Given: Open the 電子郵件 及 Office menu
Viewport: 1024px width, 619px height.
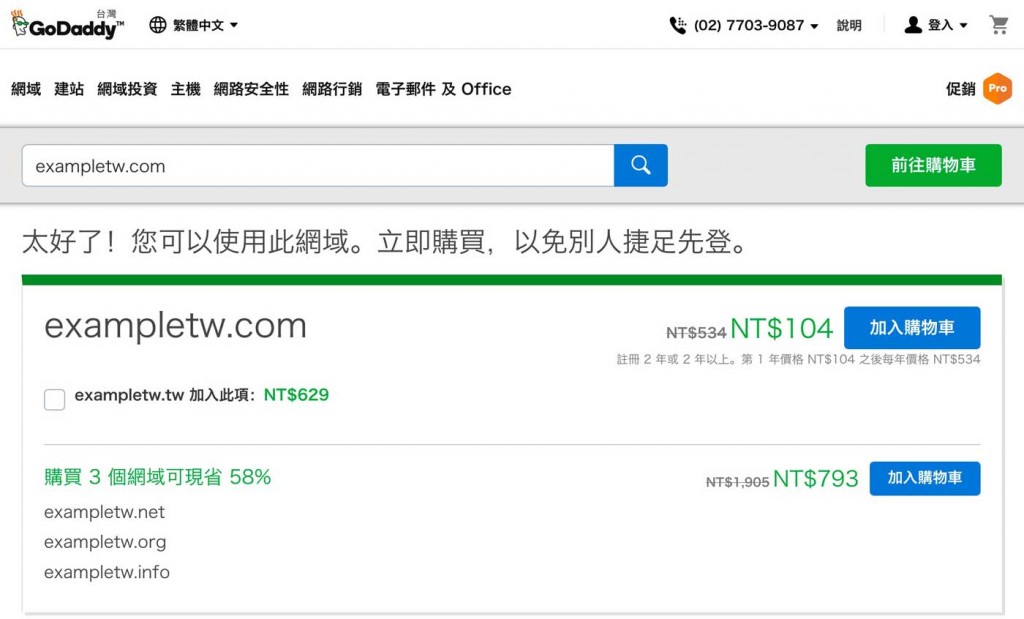Looking at the screenshot, I should coord(443,89).
